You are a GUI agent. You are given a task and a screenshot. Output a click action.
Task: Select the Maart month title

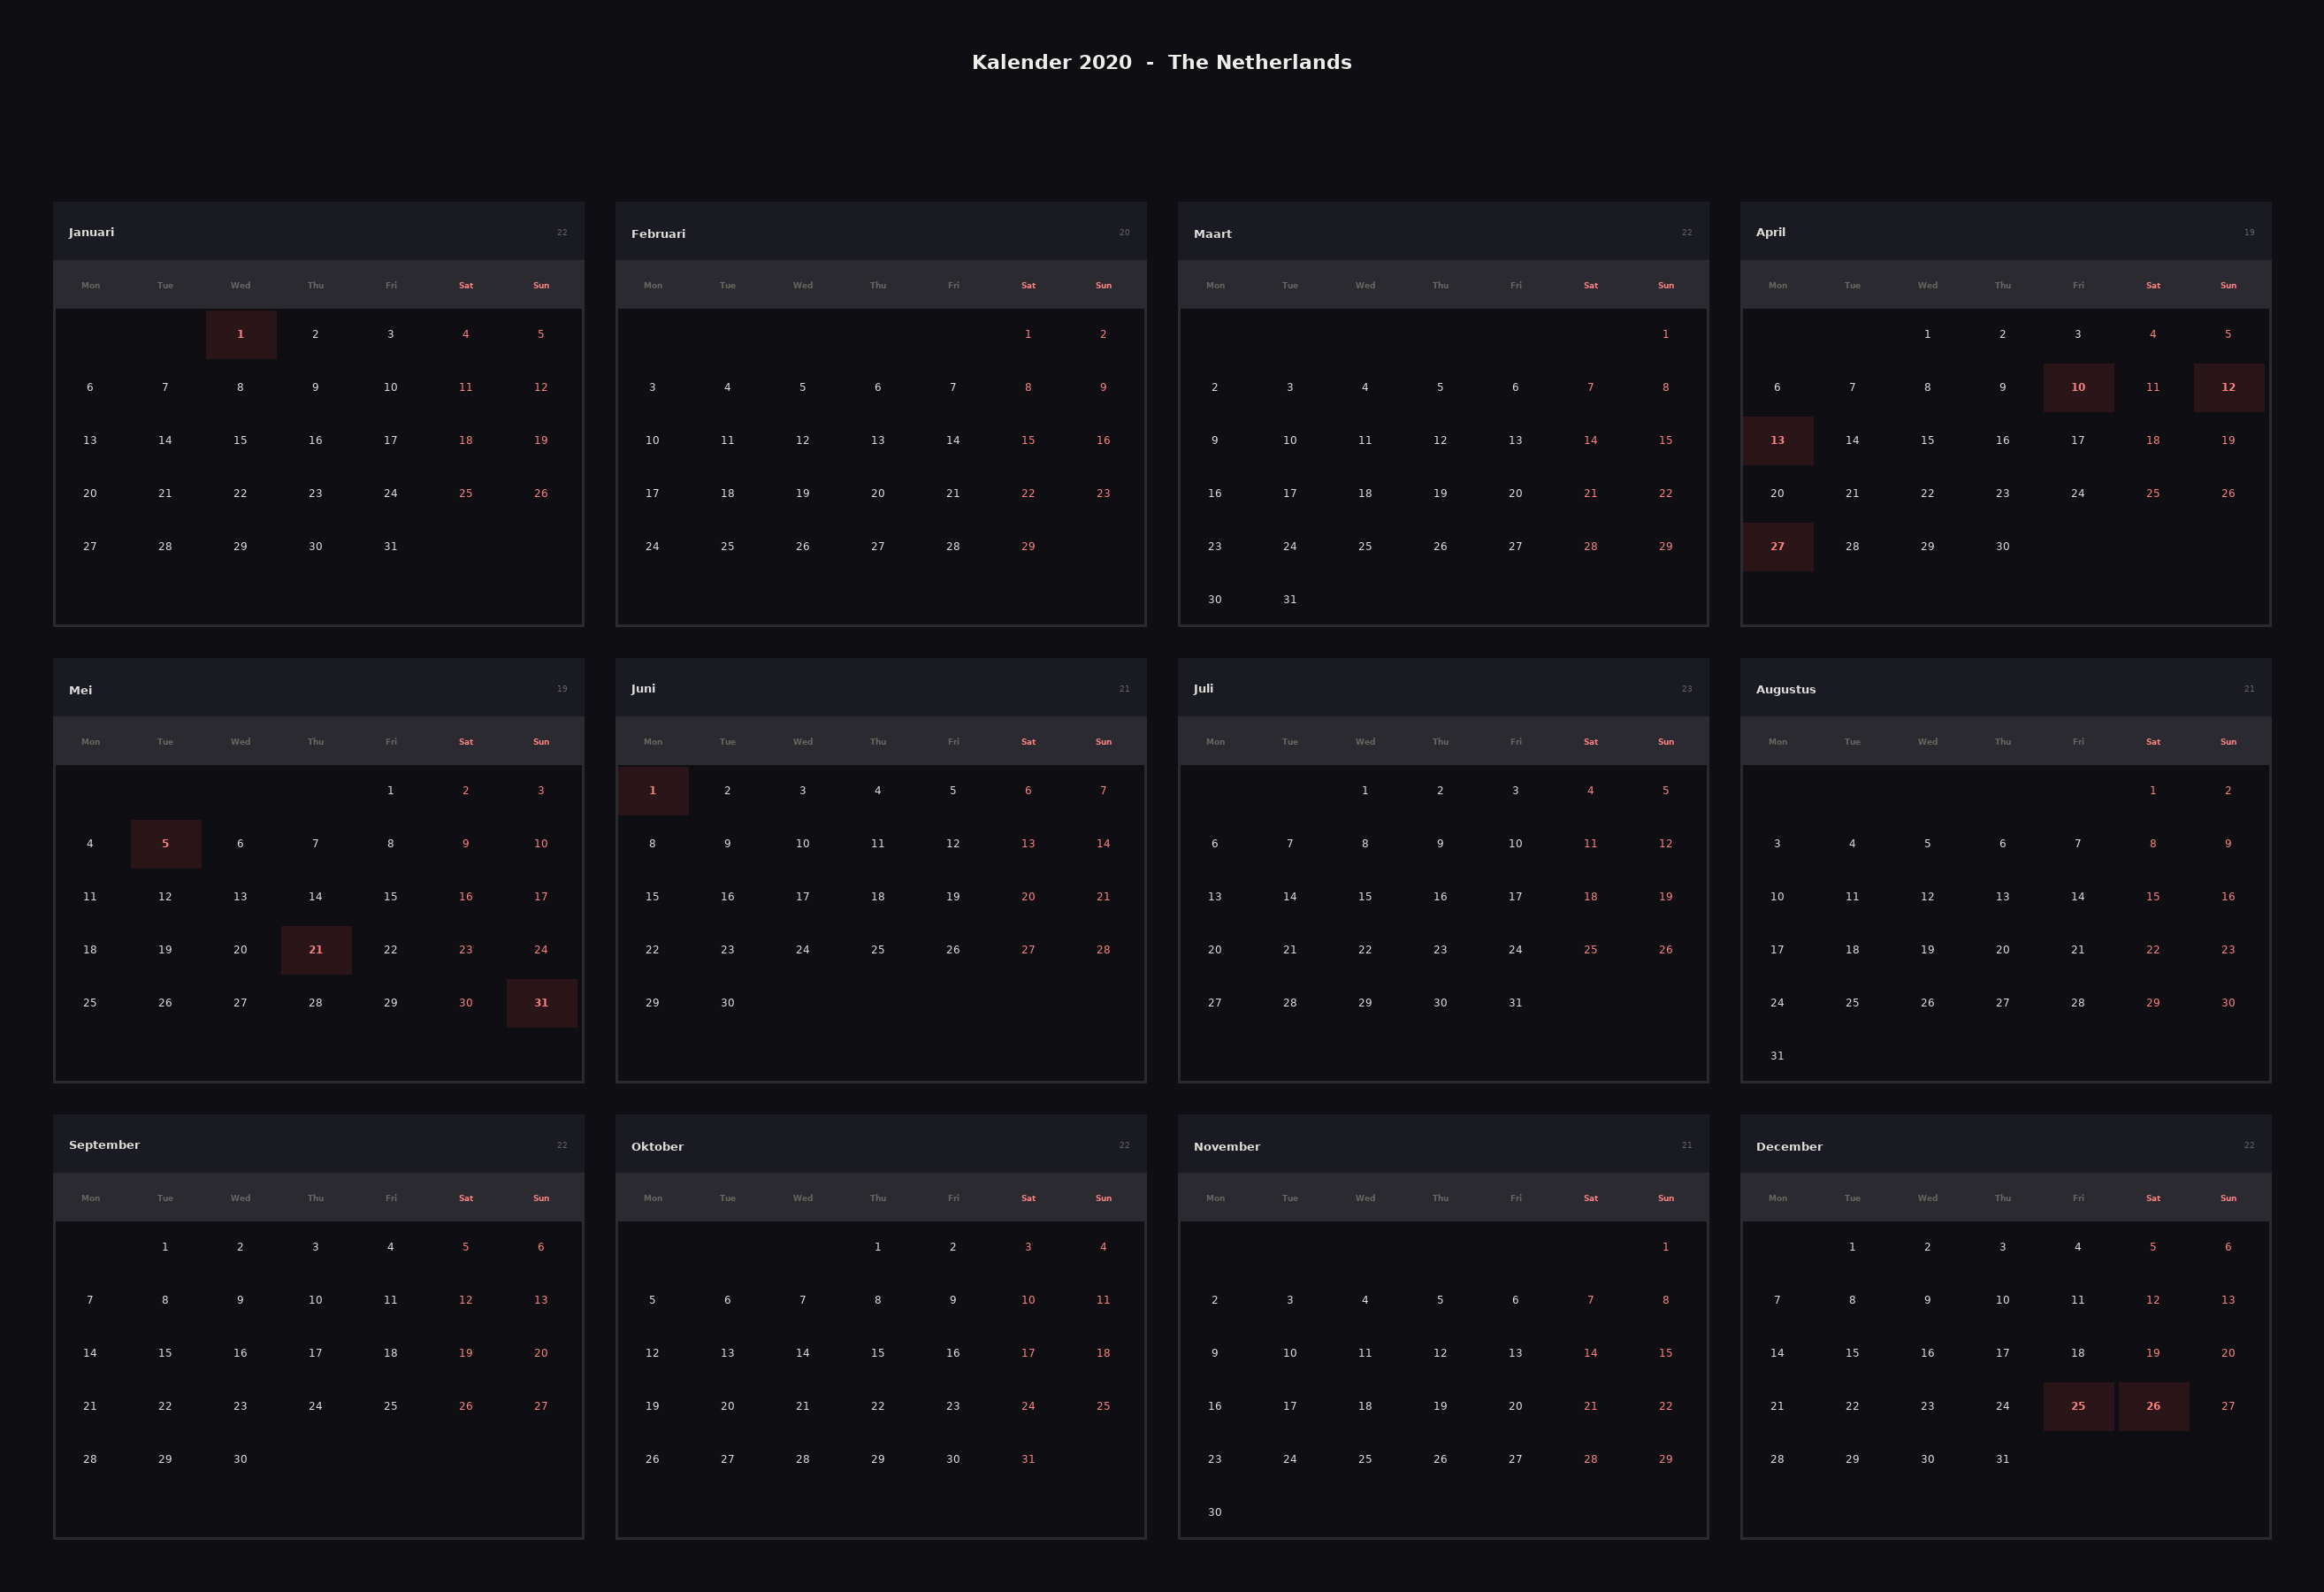[x=1212, y=234]
